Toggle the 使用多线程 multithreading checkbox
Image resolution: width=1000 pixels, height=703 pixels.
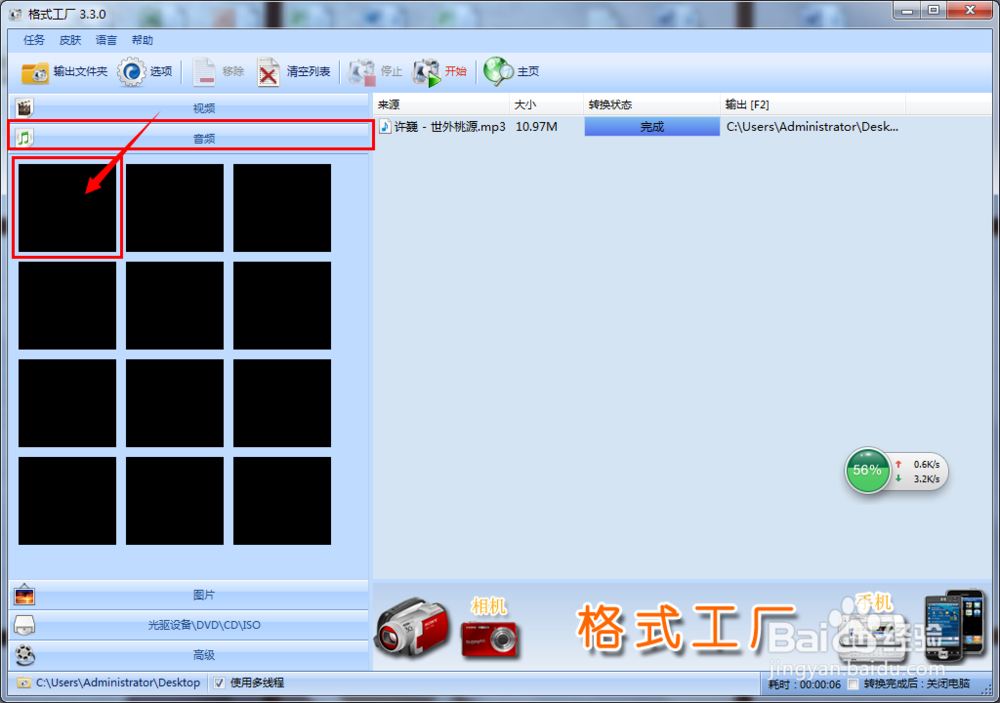tap(219, 683)
